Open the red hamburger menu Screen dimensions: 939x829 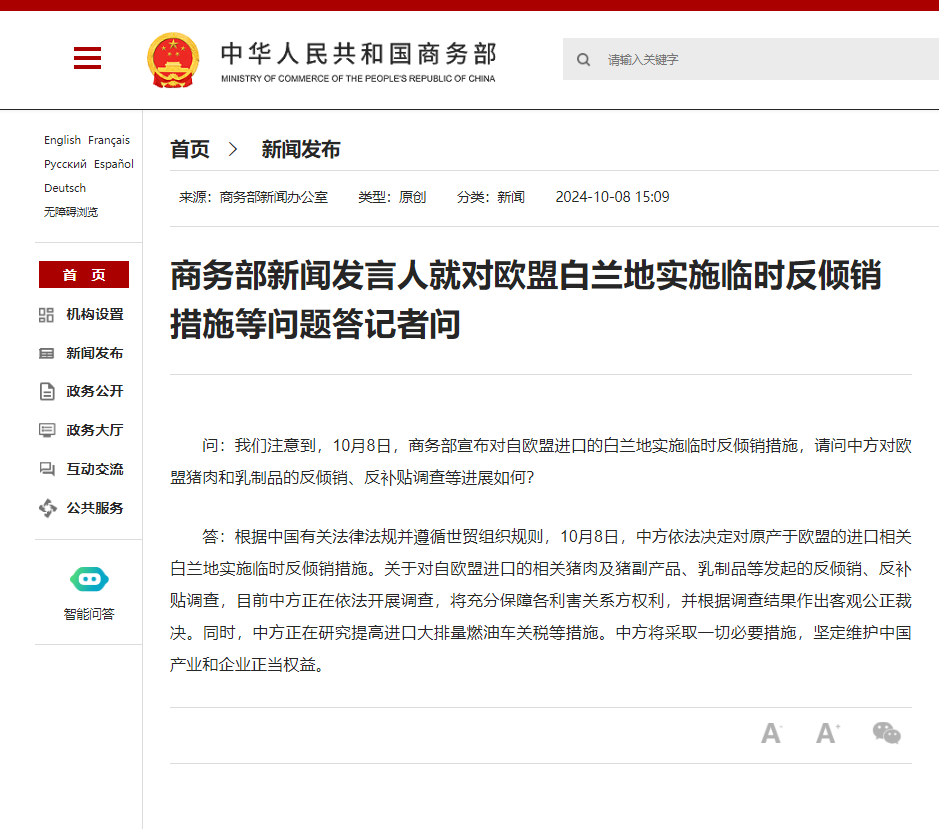(x=88, y=59)
